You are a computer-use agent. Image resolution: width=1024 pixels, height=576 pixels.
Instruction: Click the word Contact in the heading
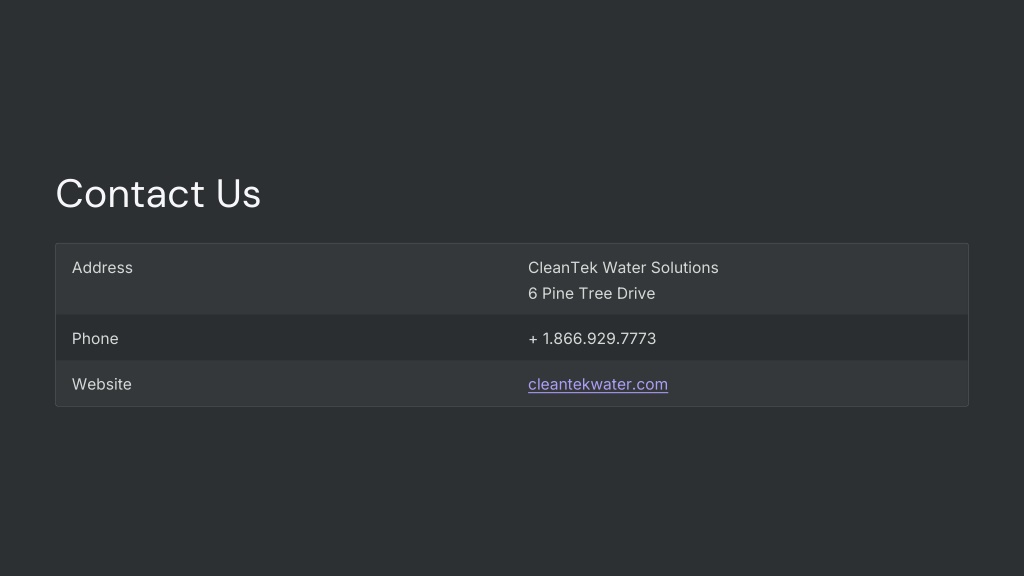[x=131, y=193]
